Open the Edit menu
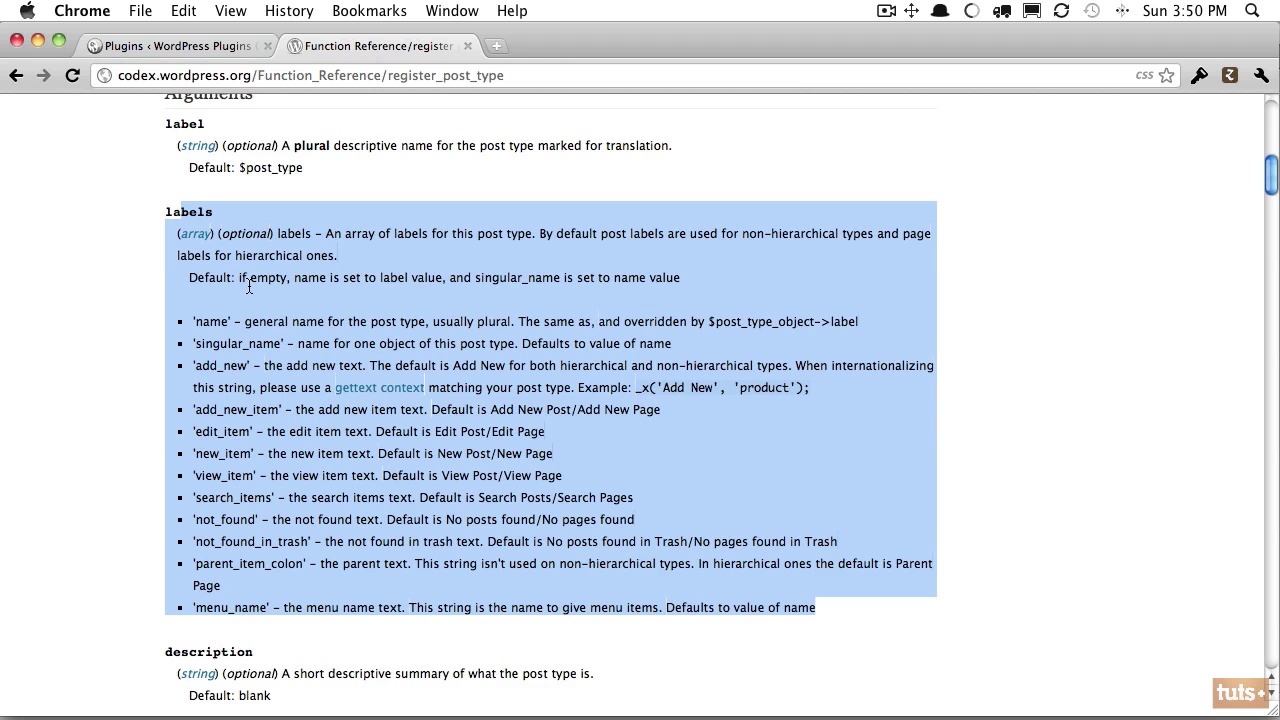 [183, 11]
